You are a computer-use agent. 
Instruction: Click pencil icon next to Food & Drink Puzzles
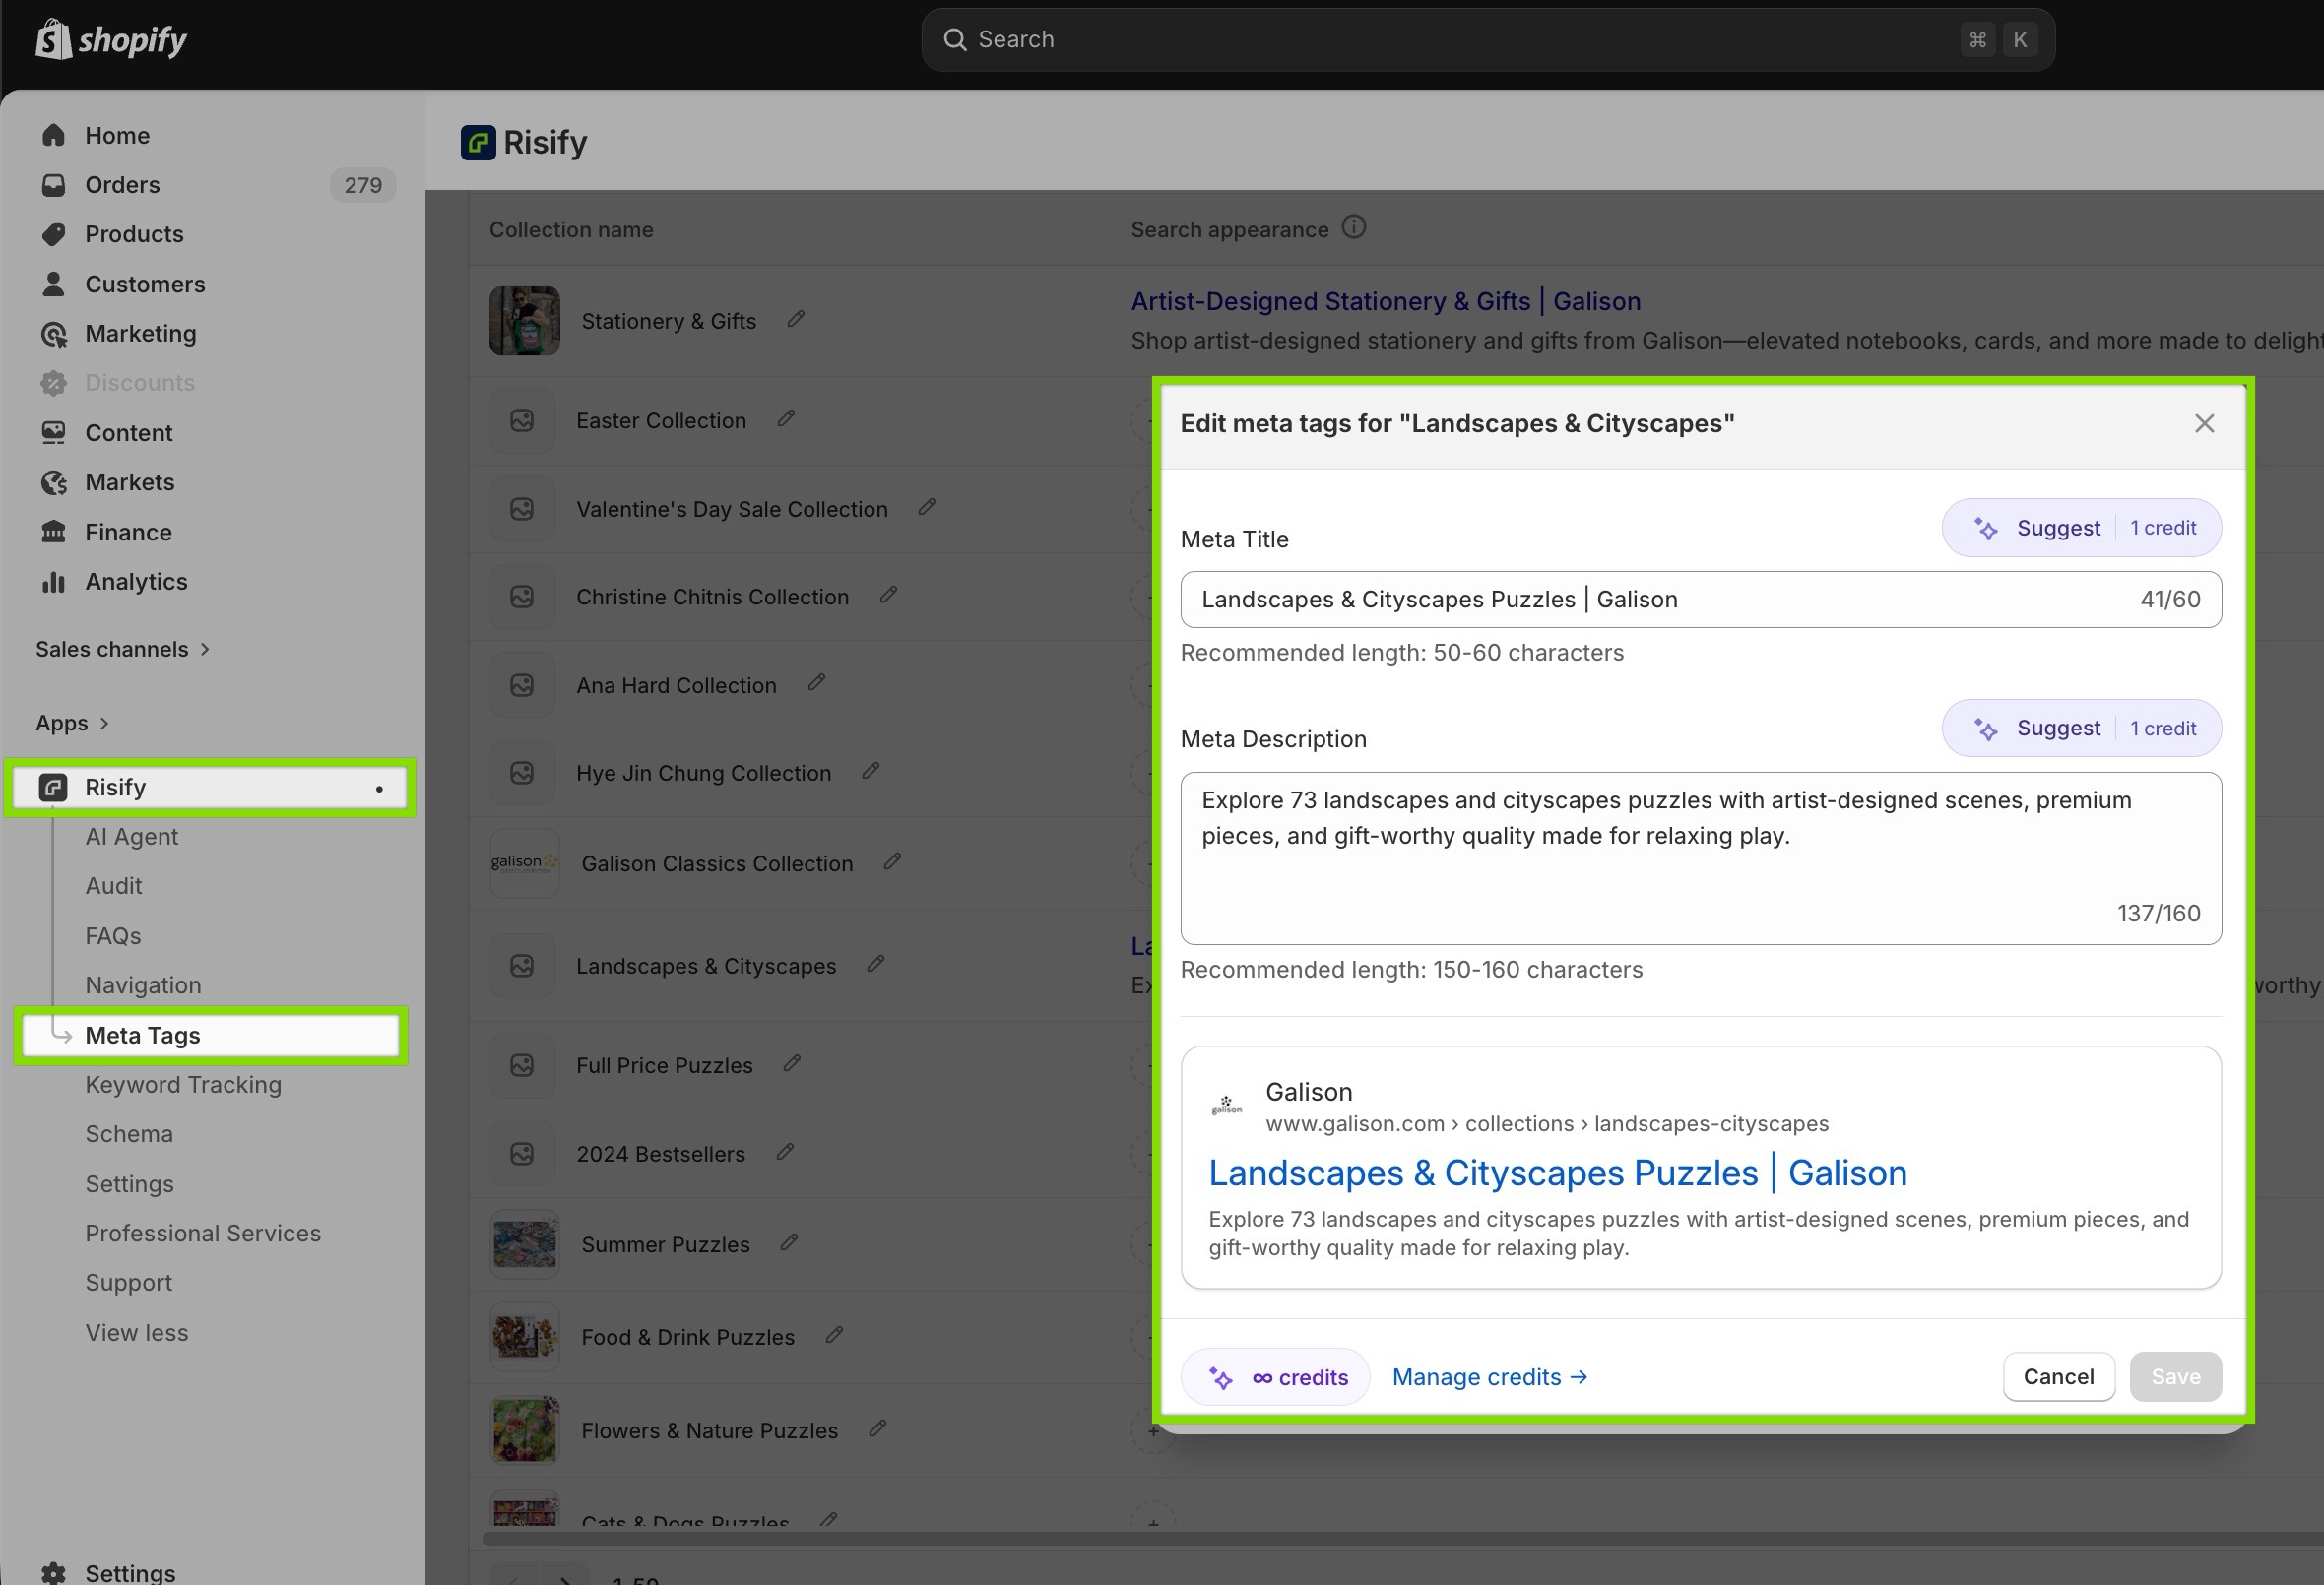click(834, 1335)
